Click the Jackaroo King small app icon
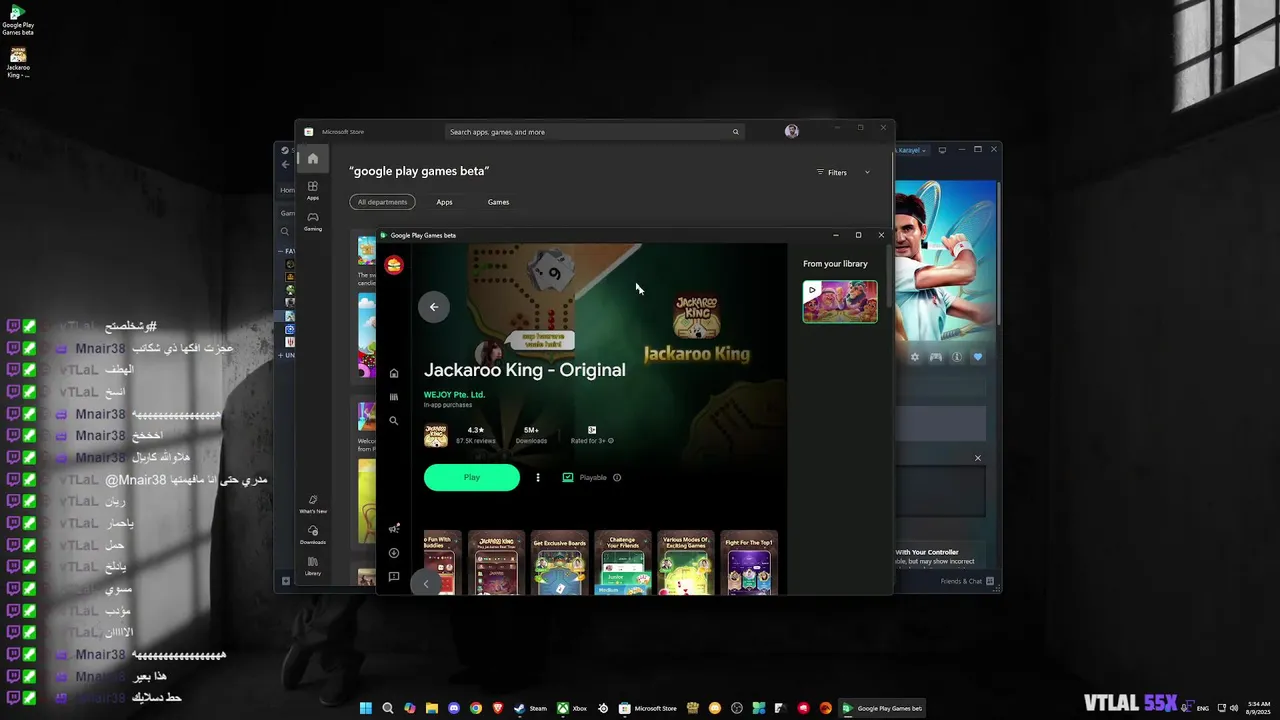This screenshot has width=1280, height=720. (436, 435)
